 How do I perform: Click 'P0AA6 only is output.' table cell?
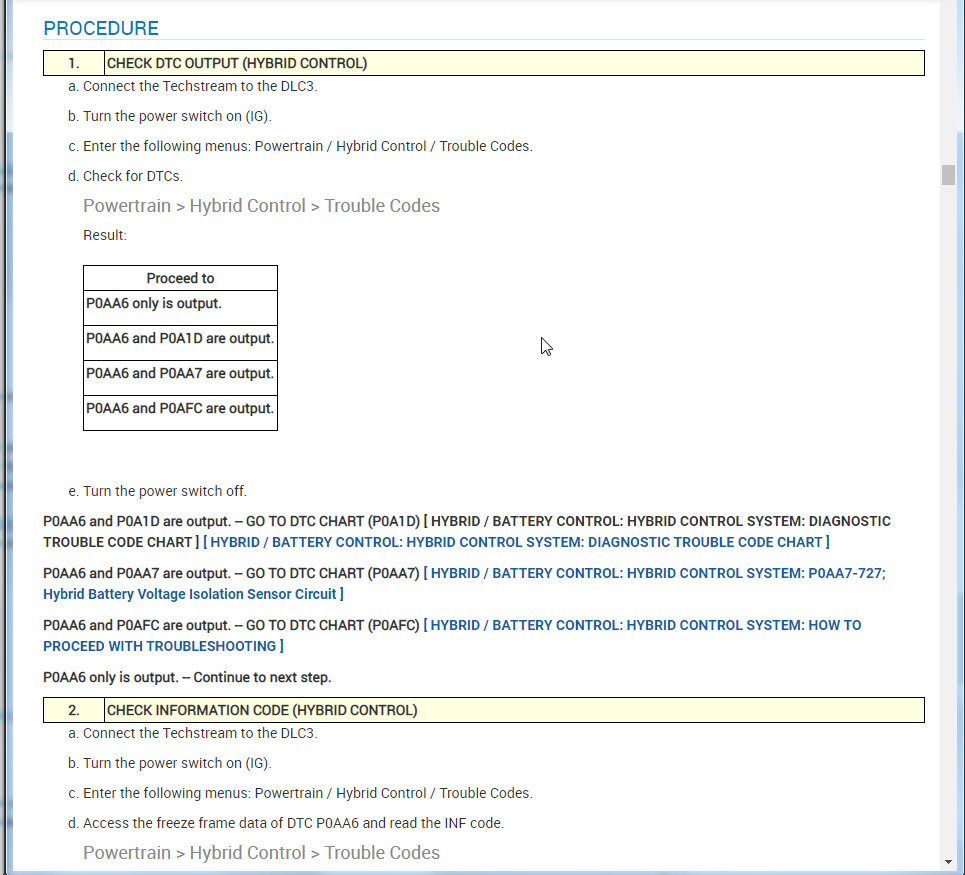click(x=180, y=308)
